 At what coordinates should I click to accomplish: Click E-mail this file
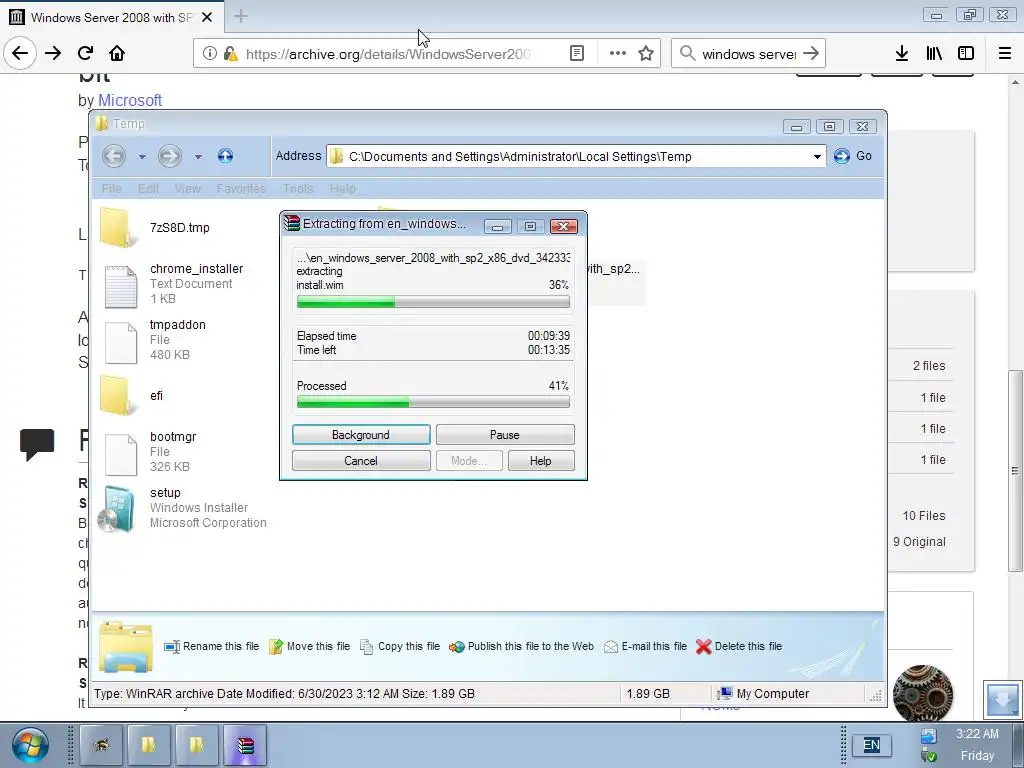click(645, 647)
